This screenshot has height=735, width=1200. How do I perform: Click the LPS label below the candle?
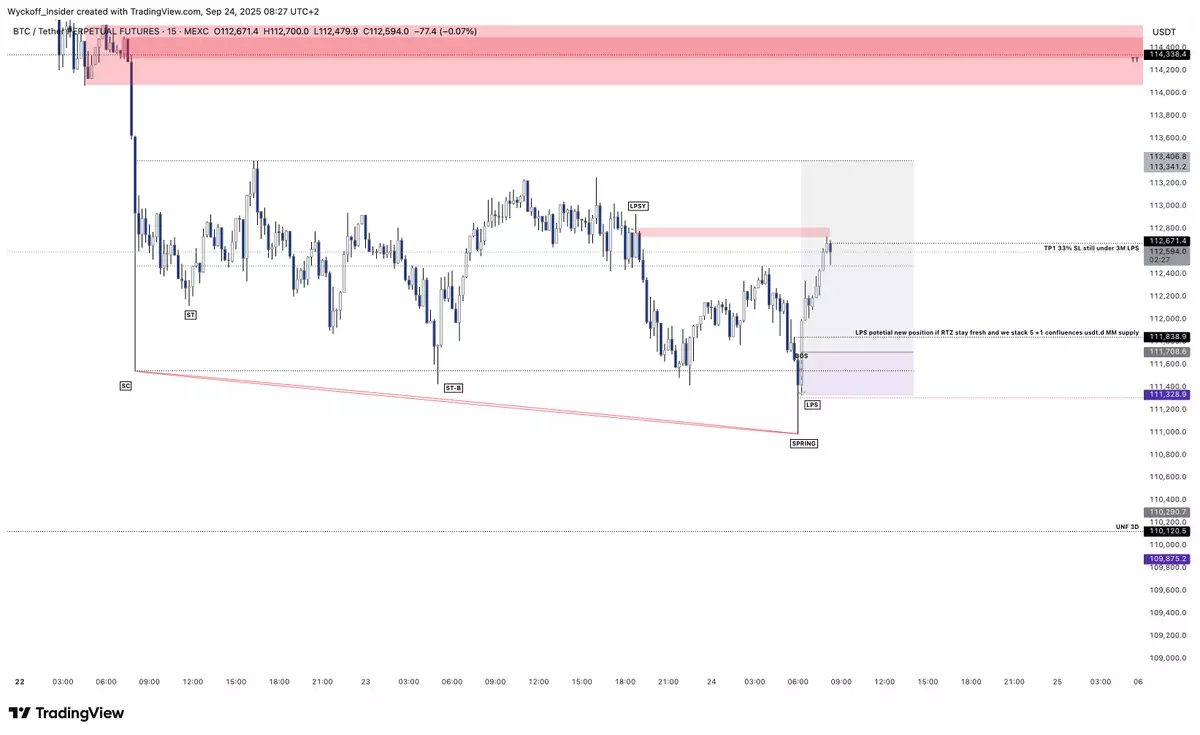click(x=812, y=404)
